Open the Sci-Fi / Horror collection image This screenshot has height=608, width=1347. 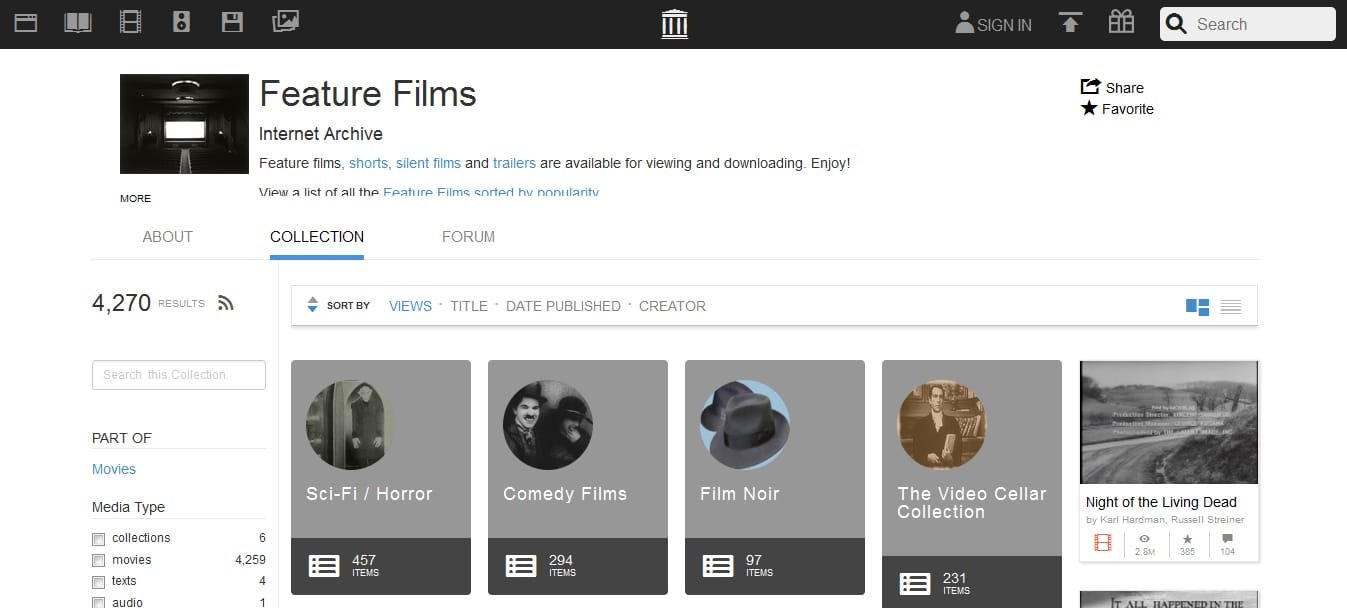click(350, 425)
